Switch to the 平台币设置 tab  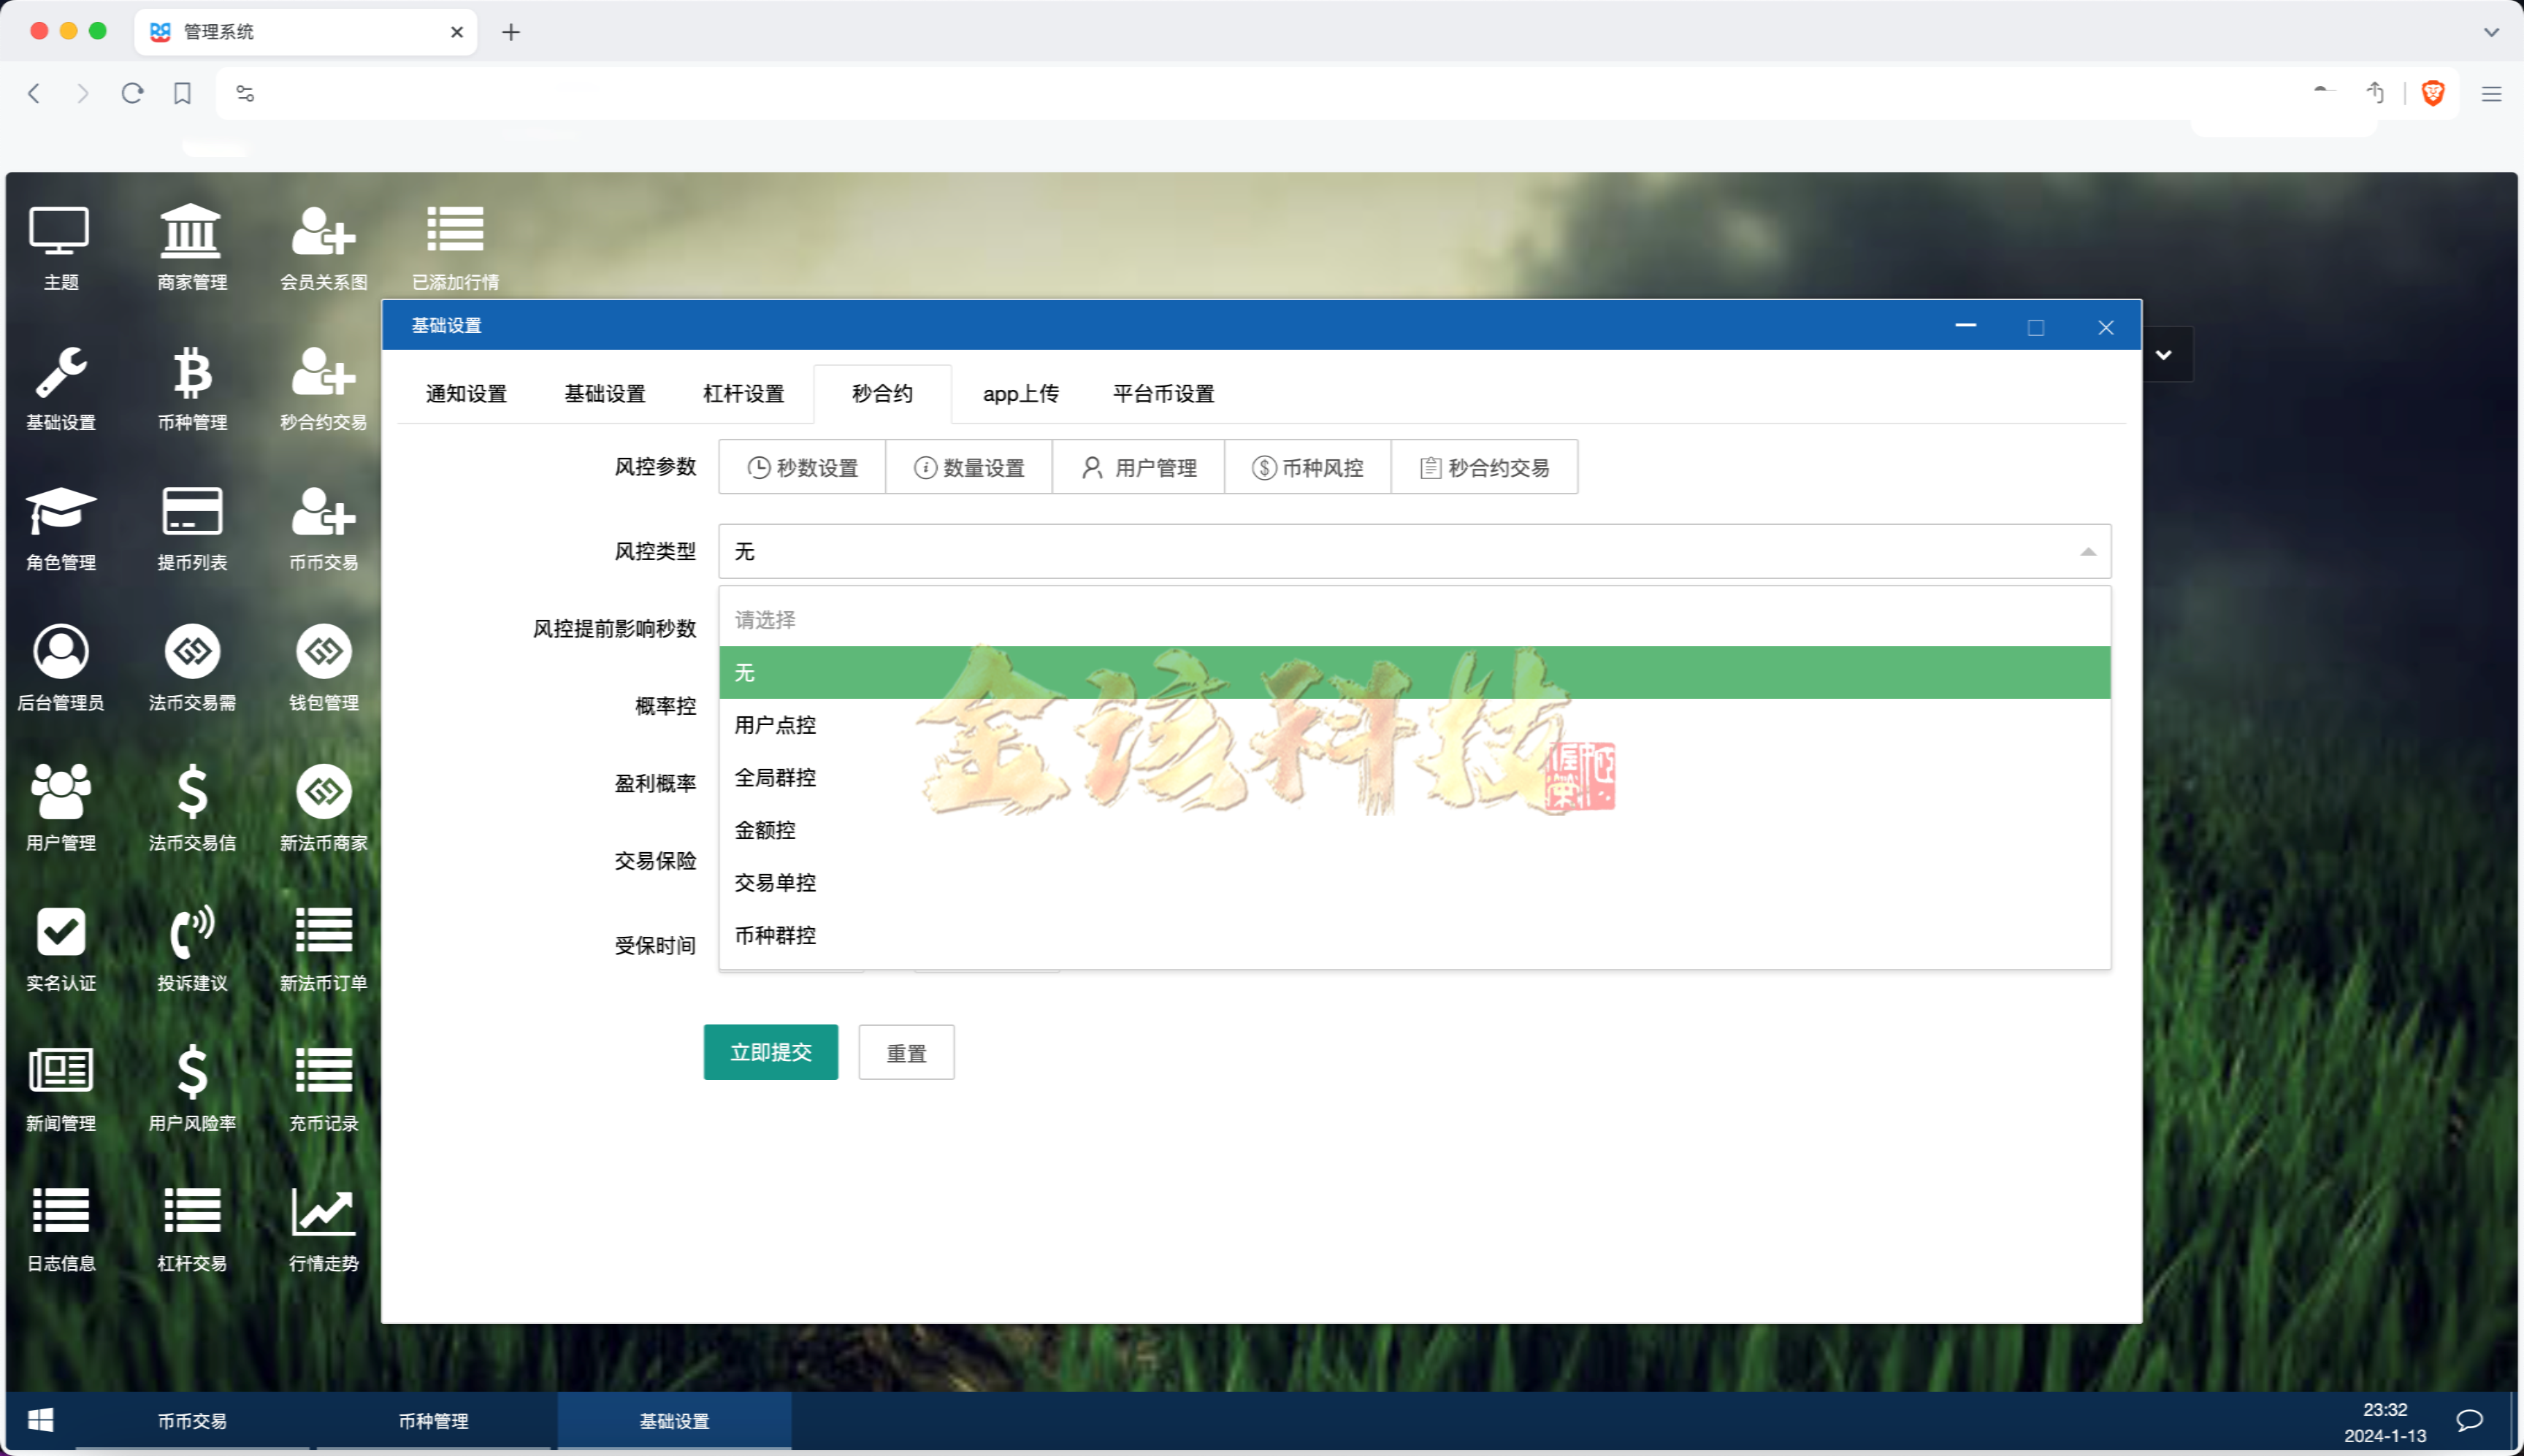1163,393
